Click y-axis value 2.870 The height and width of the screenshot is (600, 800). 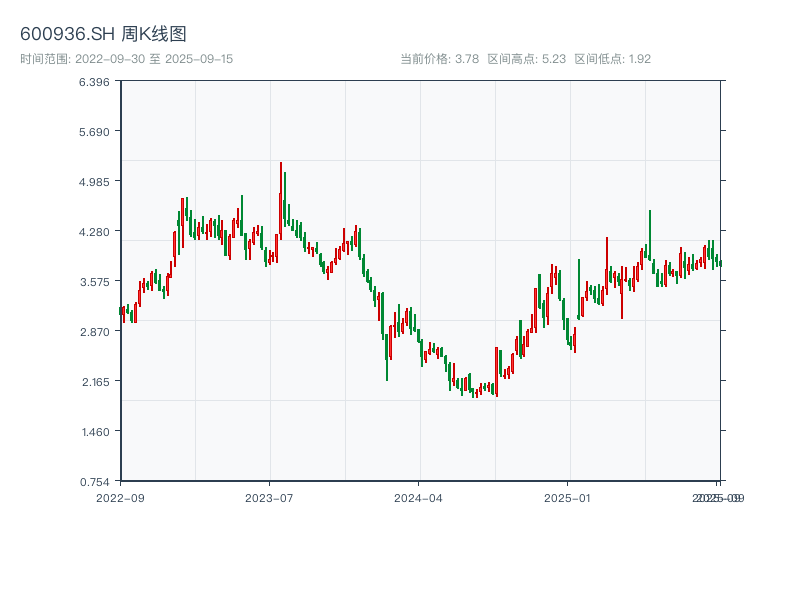tap(94, 332)
